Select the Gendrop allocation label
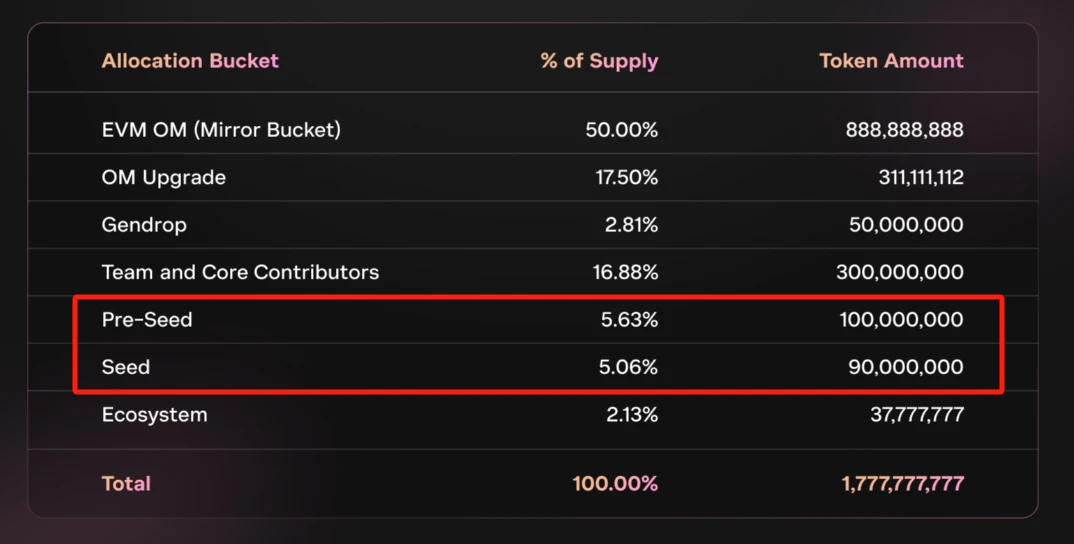The width and height of the screenshot is (1074, 544). pos(144,225)
